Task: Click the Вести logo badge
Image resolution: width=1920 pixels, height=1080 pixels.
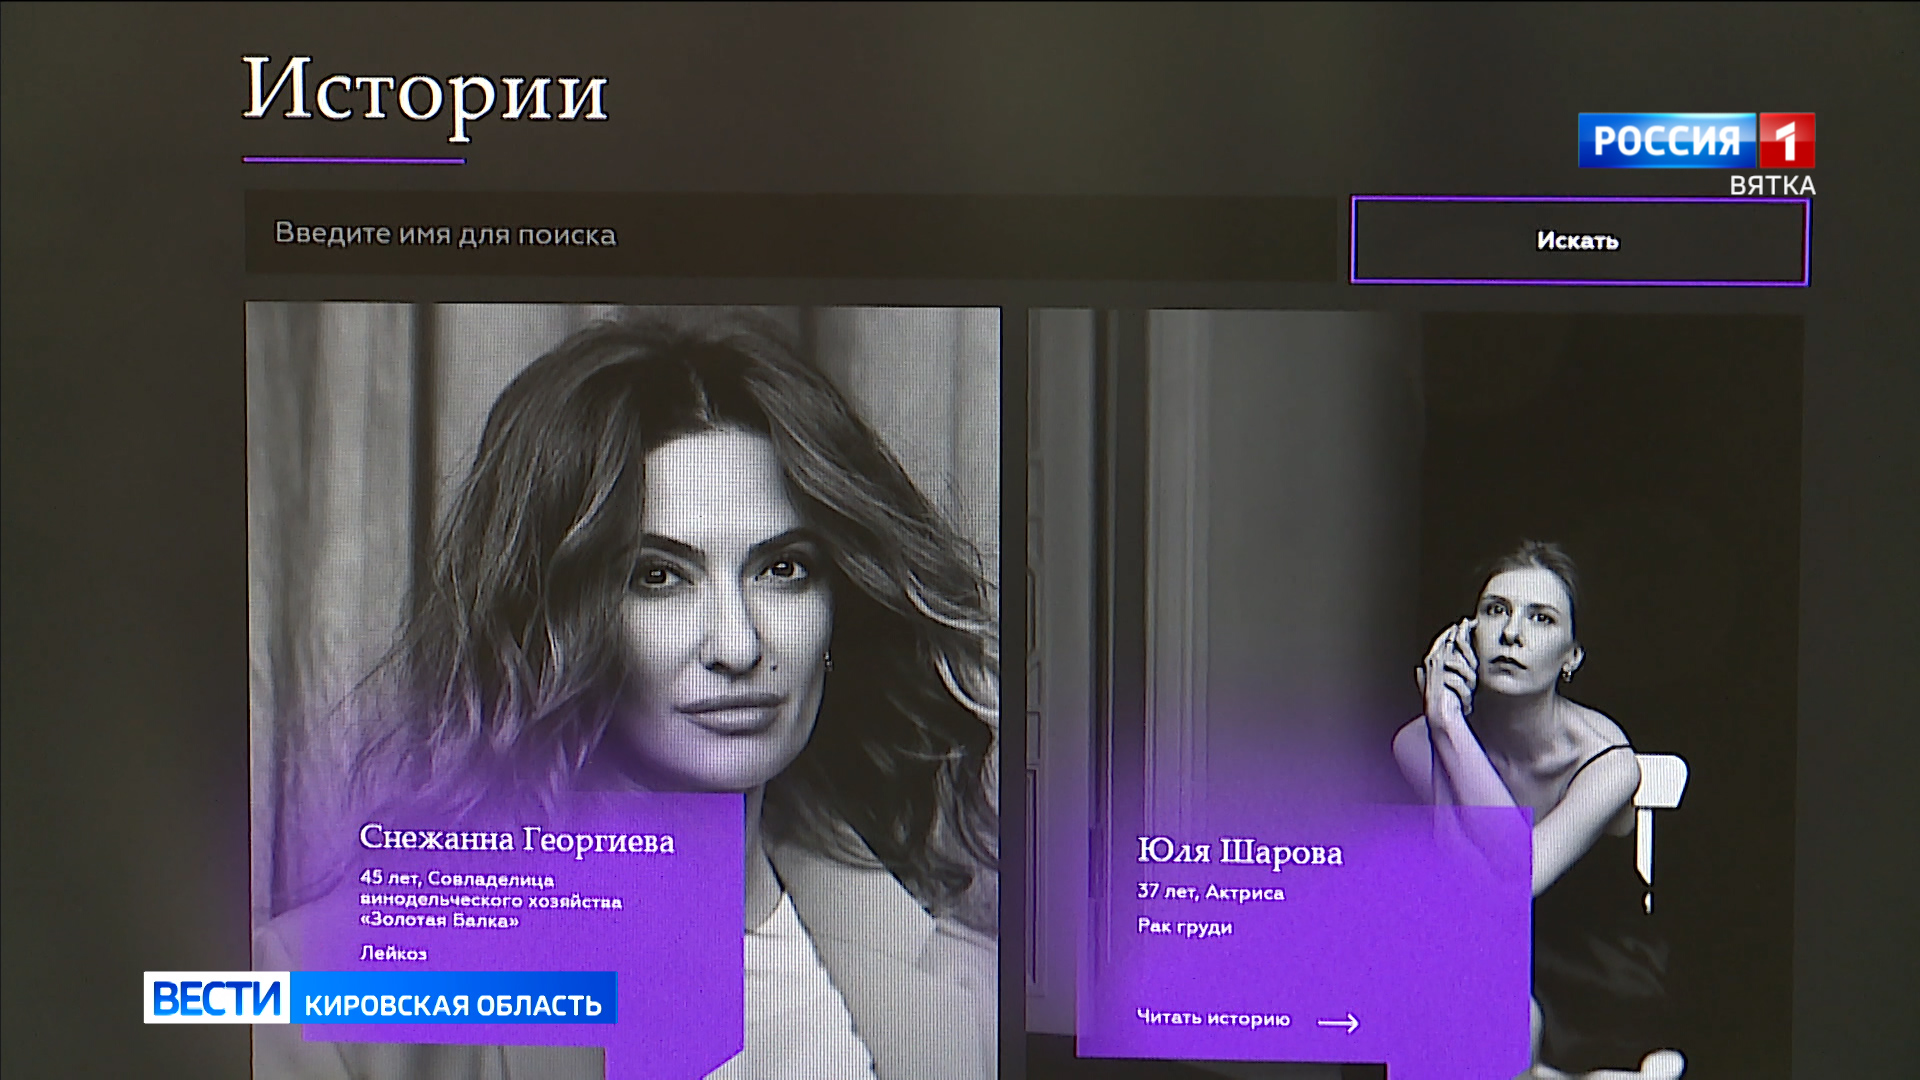Action: click(x=217, y=998)
